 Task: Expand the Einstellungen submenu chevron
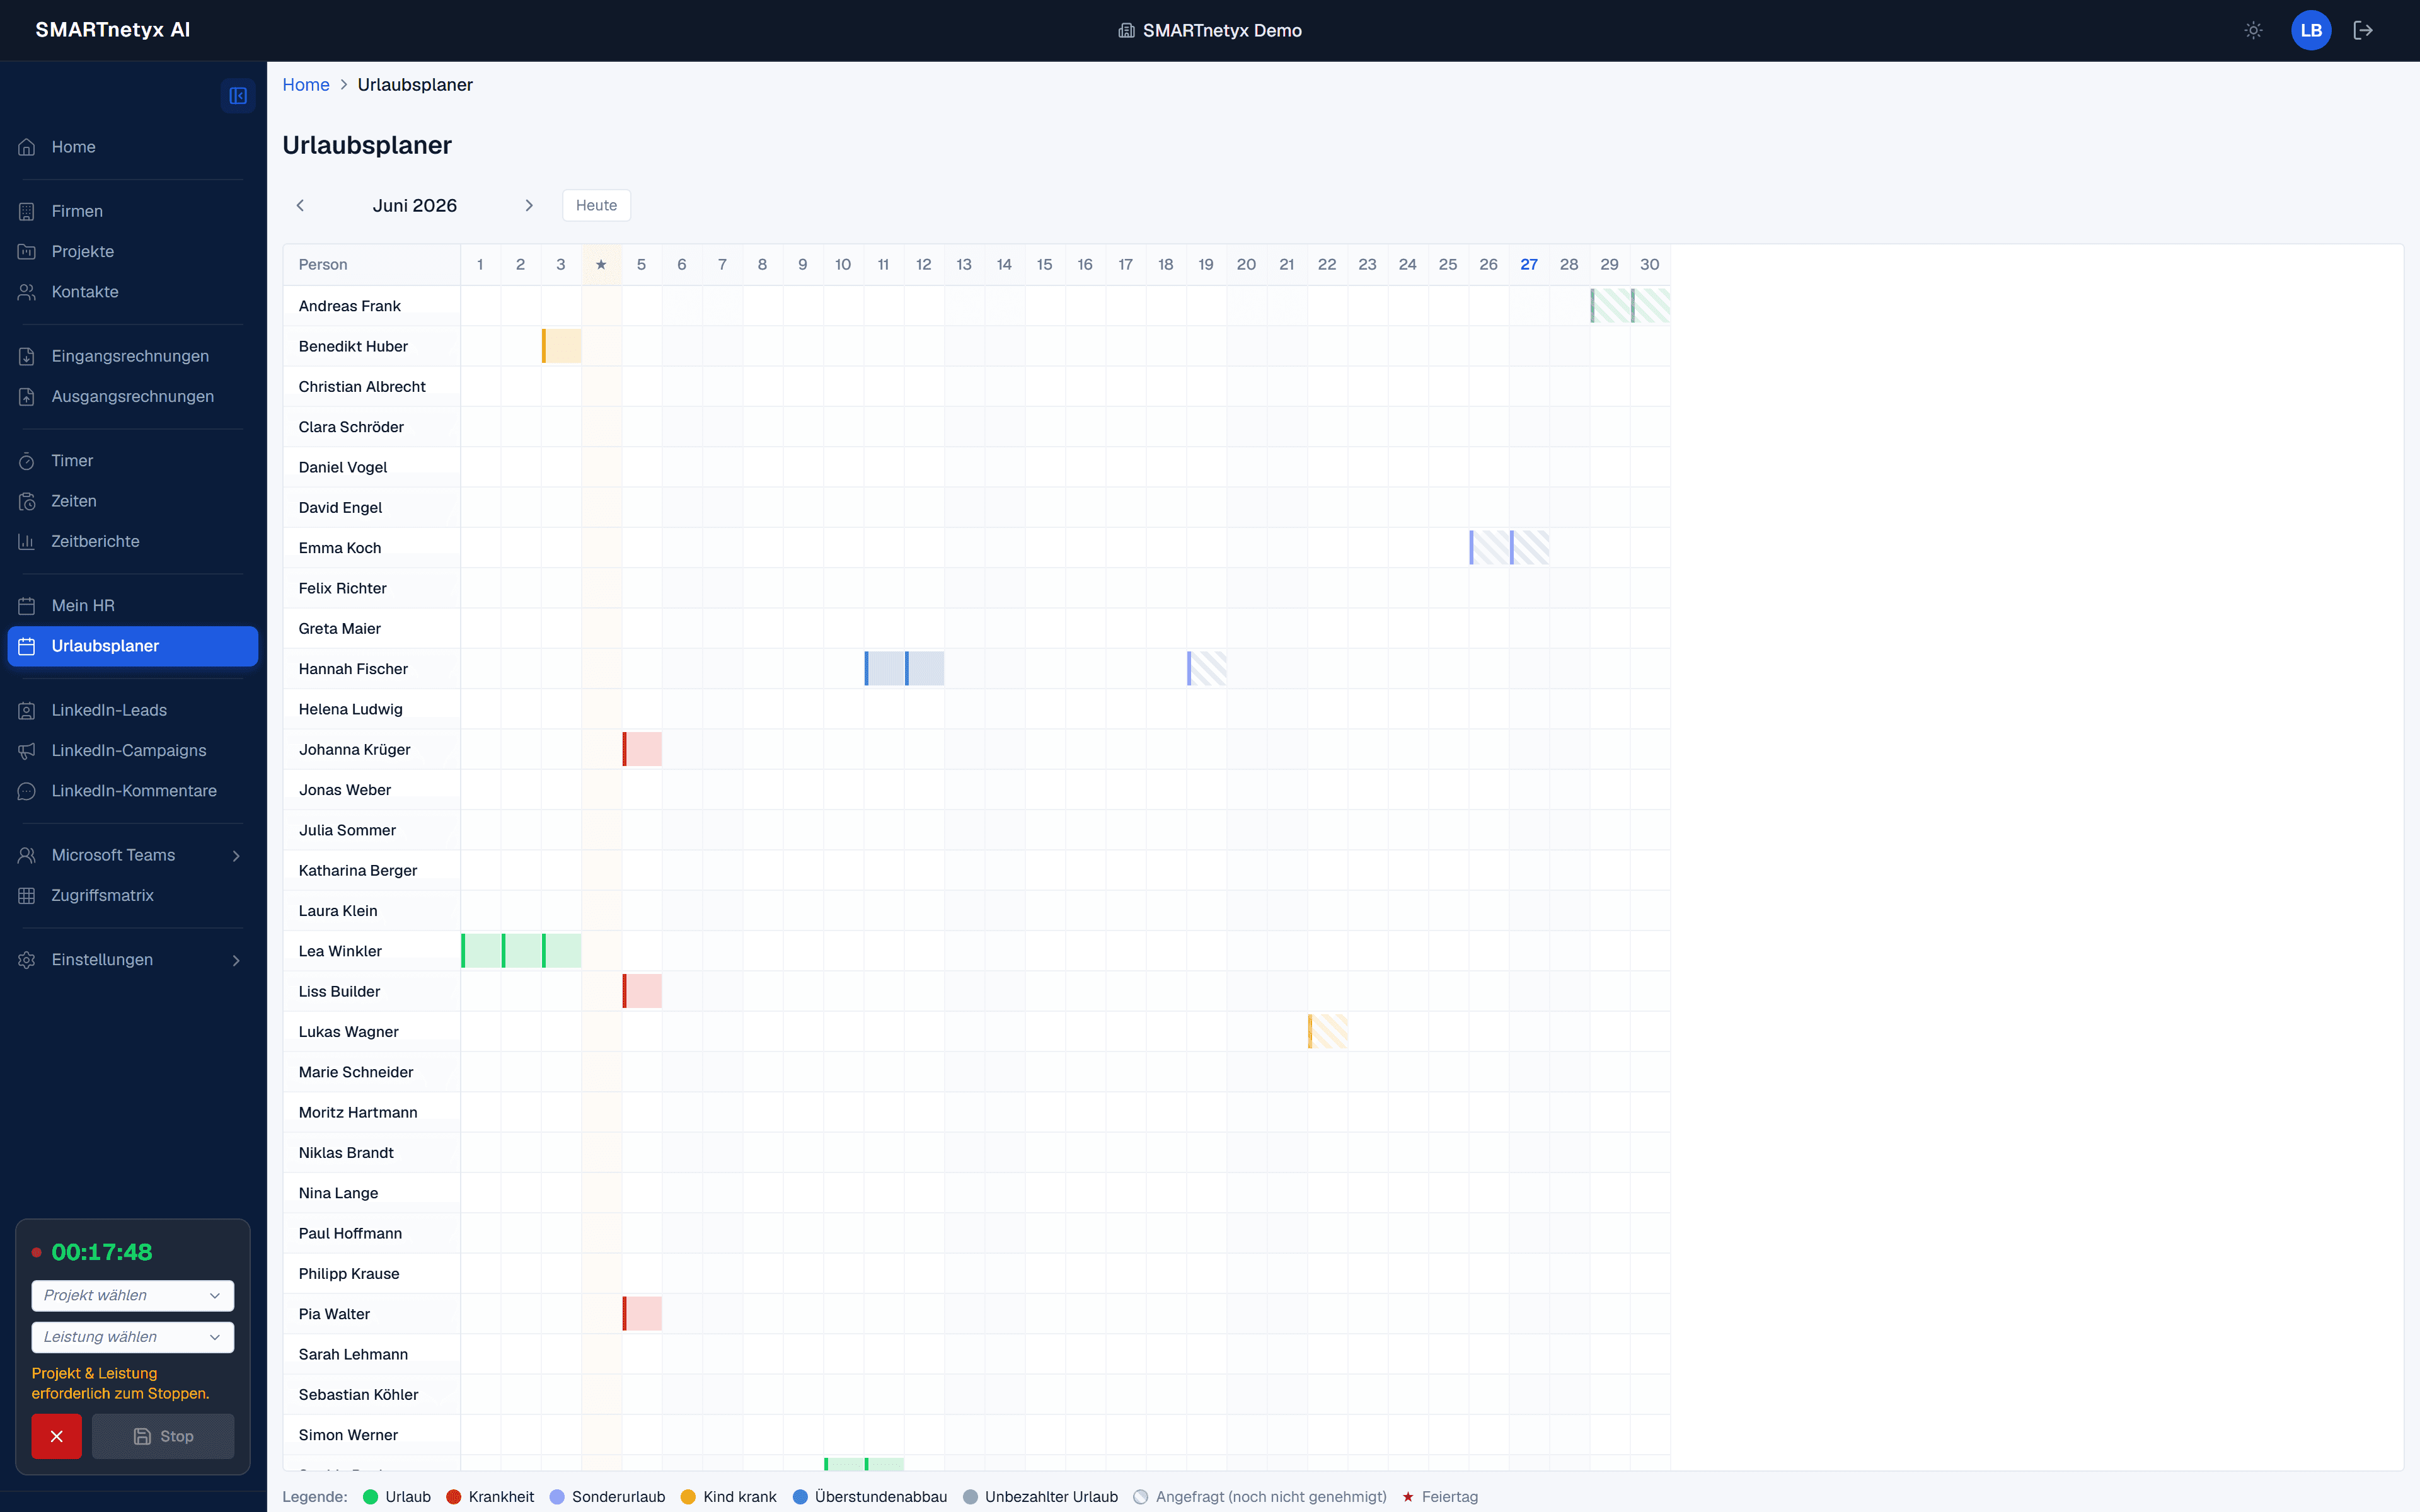(x=236, y=960)
